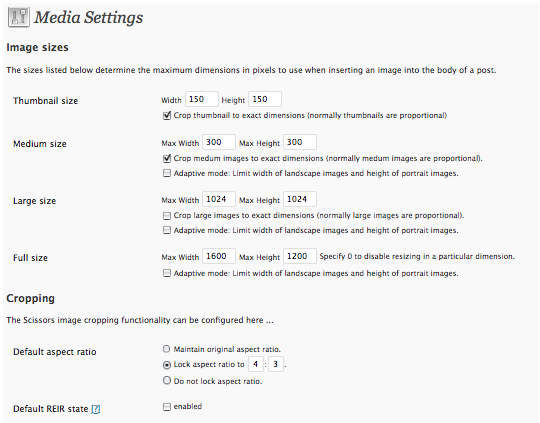
Task: Focus the Thumbnail Height field
Action: tap(265, 99)
